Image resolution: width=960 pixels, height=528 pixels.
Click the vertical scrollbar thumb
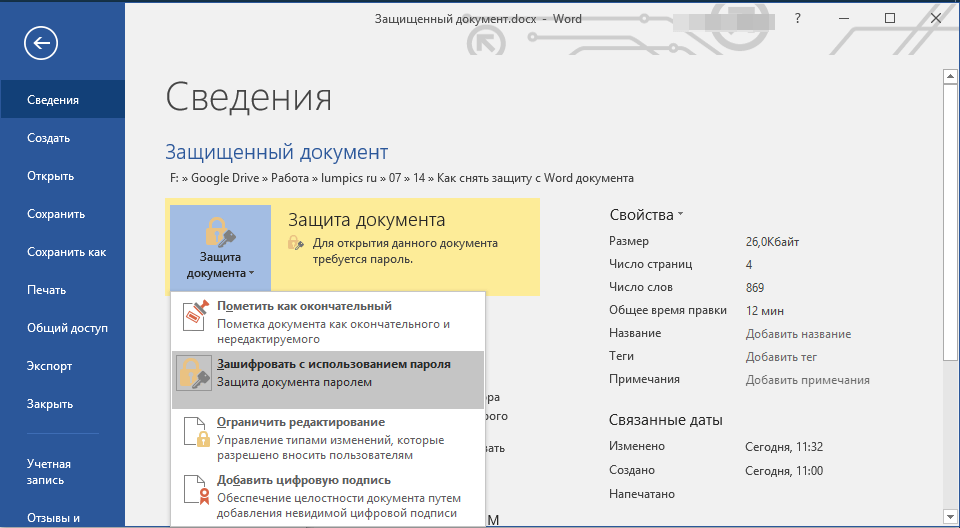(950, 223)
